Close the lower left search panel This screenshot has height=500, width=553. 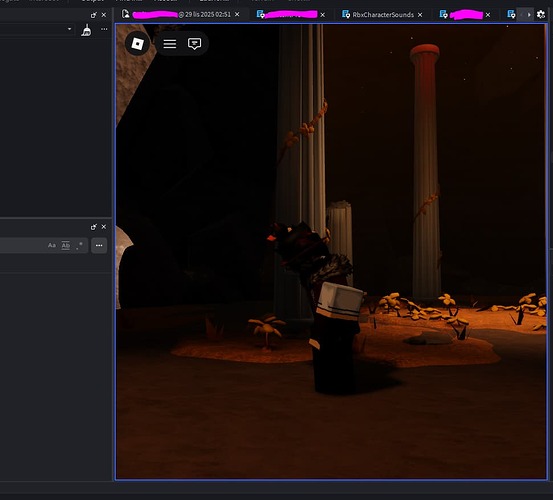tap(104, 227)
